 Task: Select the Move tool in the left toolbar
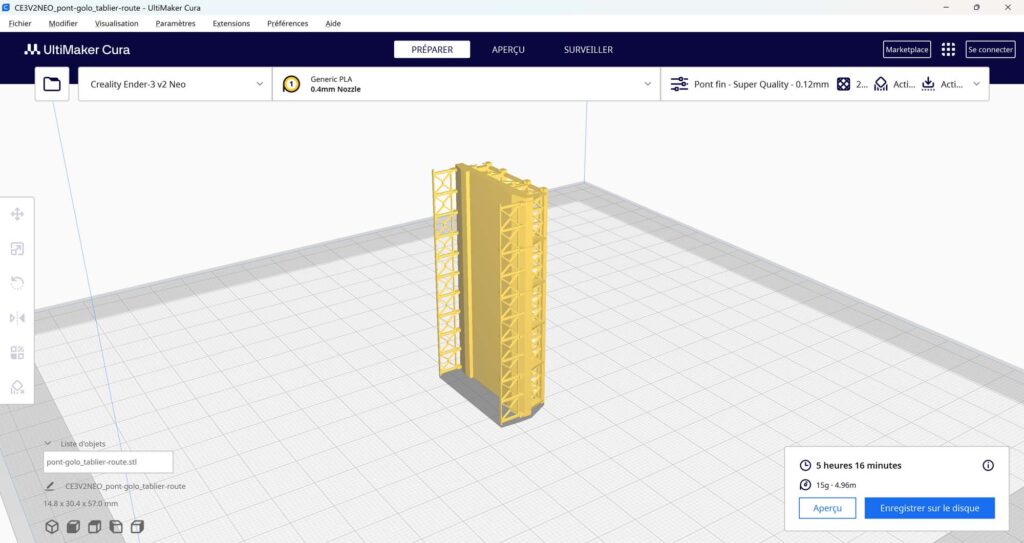coord(17,214)
